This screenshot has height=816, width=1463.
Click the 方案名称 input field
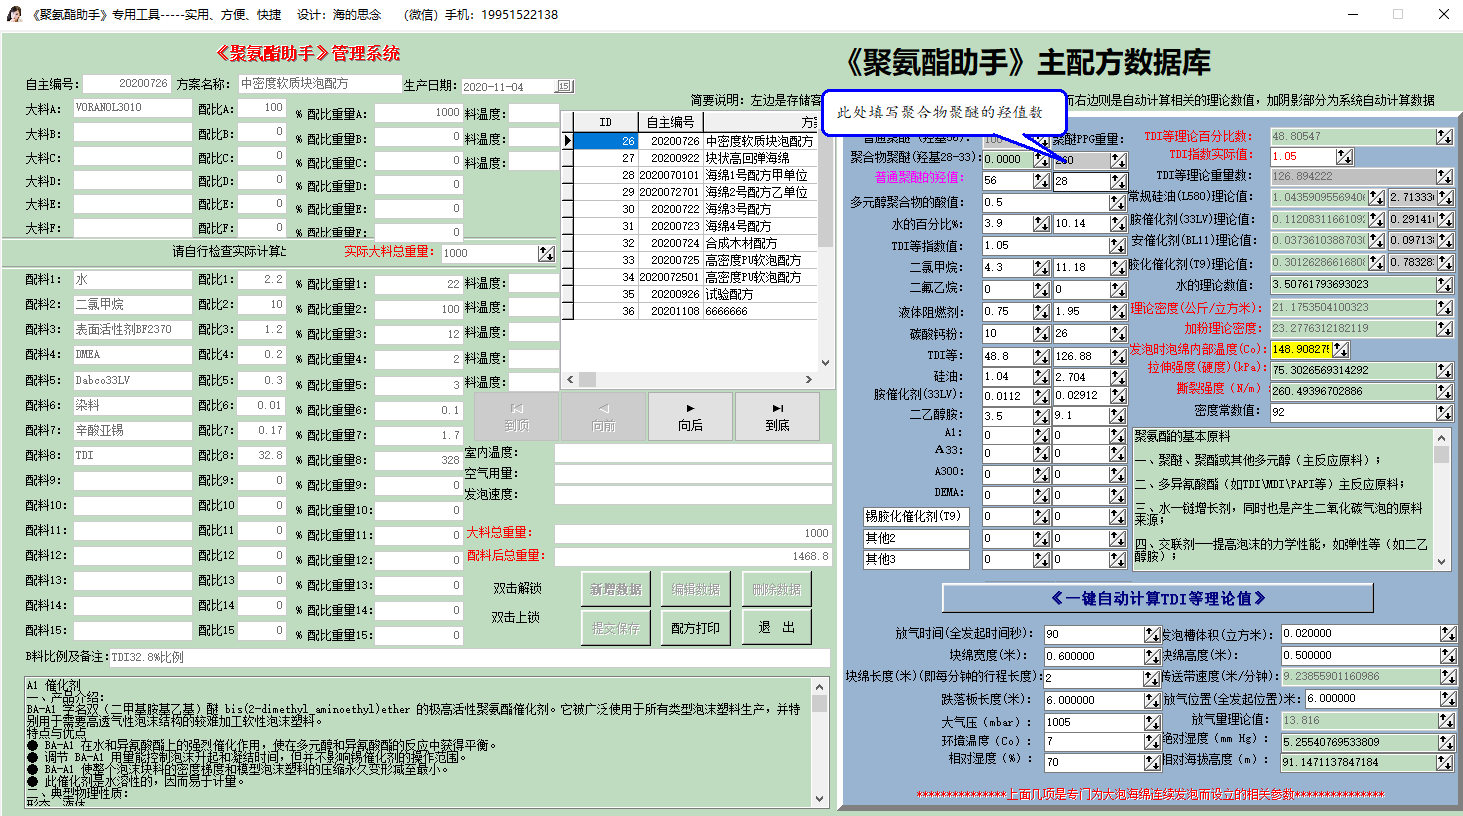tap(320, 84)
